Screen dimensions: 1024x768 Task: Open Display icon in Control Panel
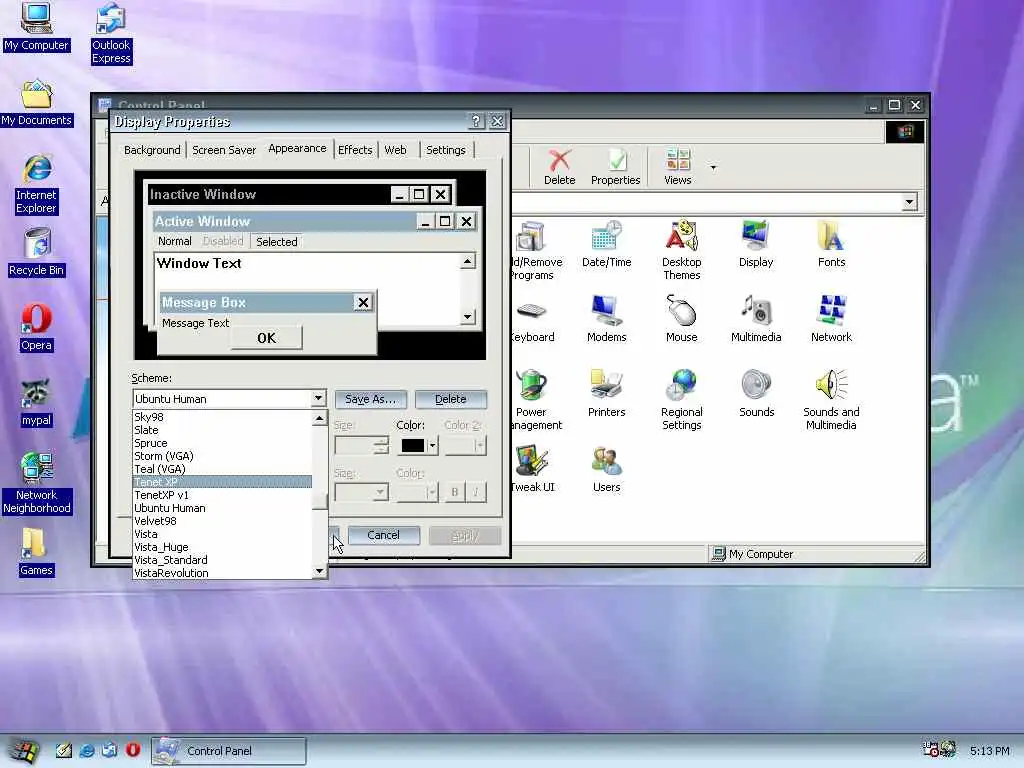click(x=756, y=245)
